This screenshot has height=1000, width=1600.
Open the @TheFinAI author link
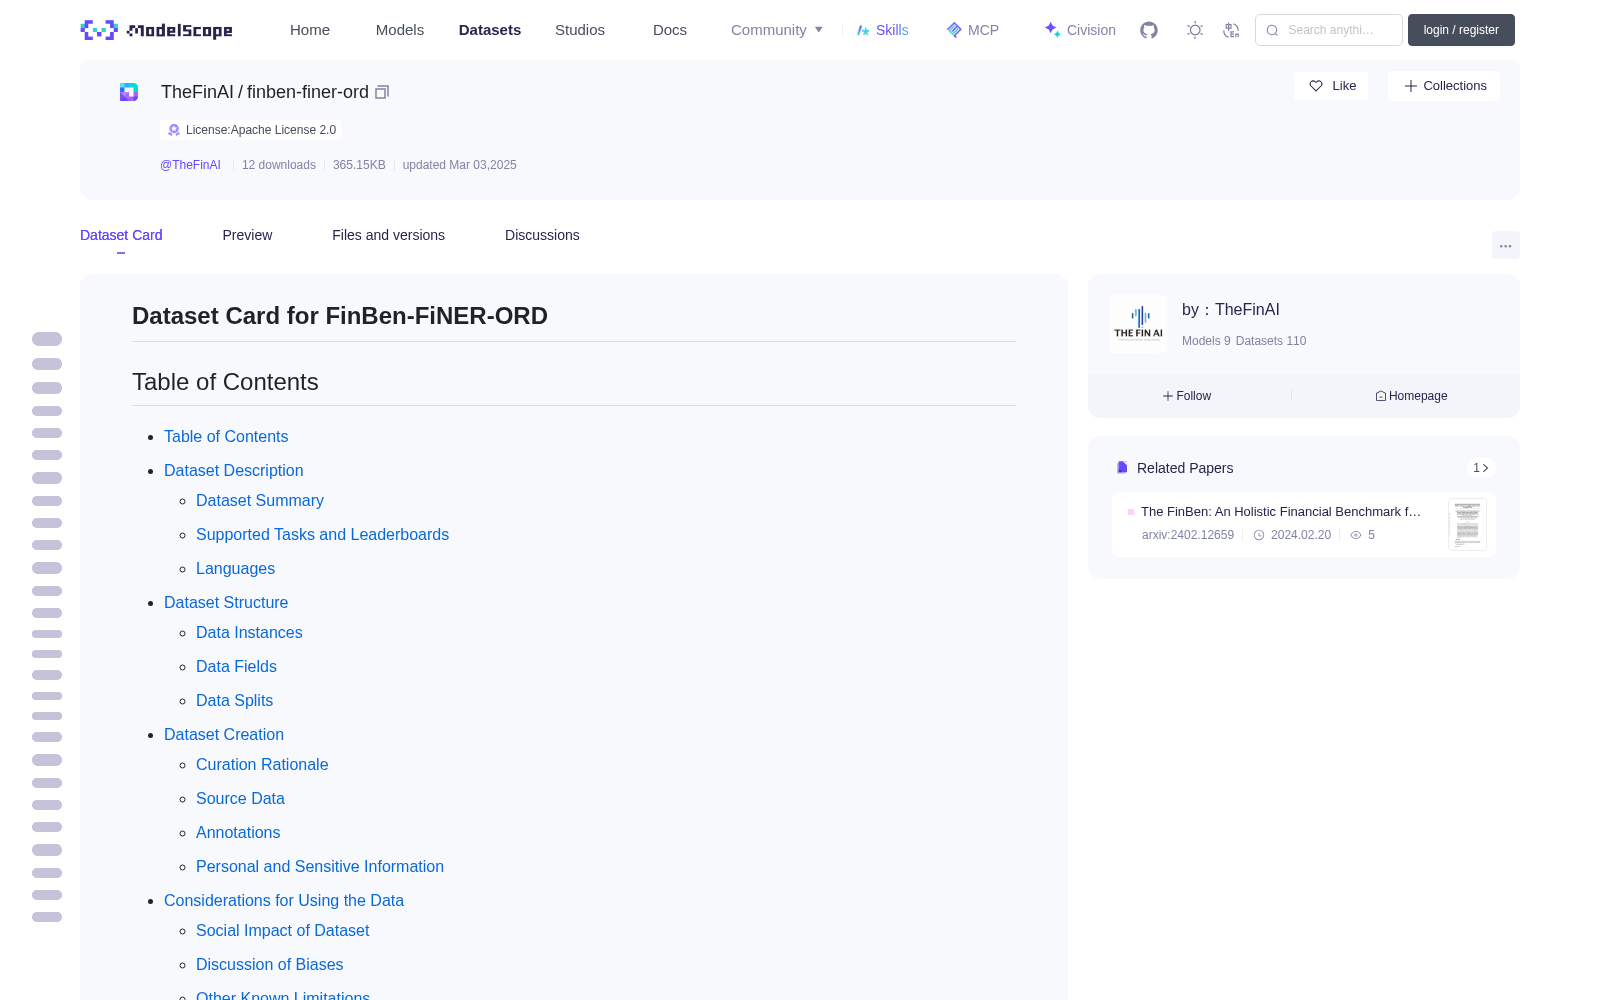190,165
